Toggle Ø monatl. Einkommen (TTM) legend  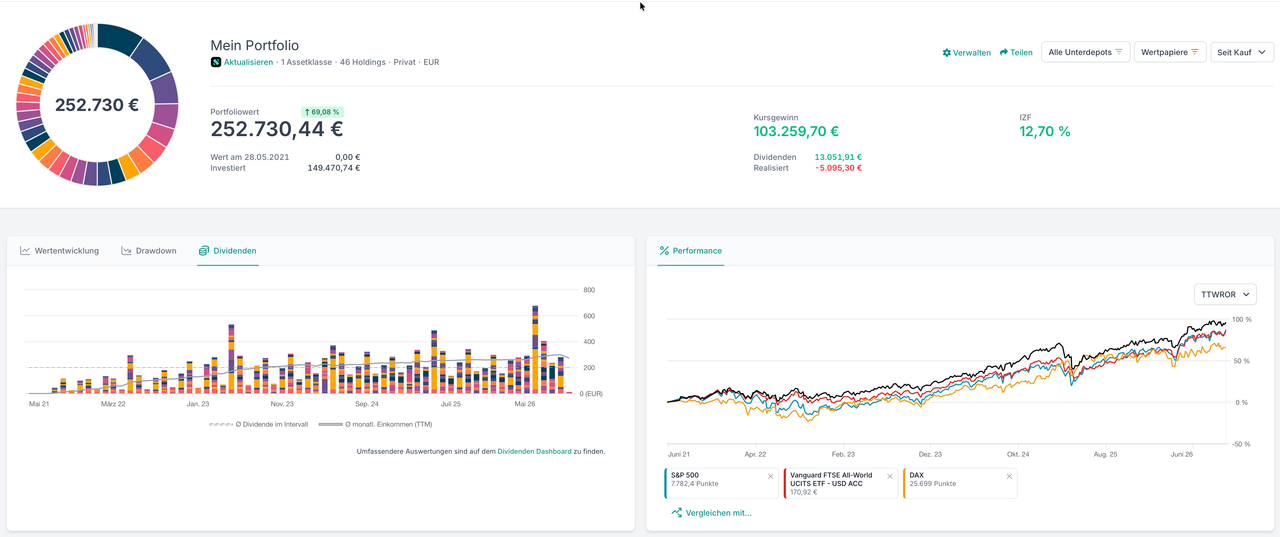(x=375, y=424)
